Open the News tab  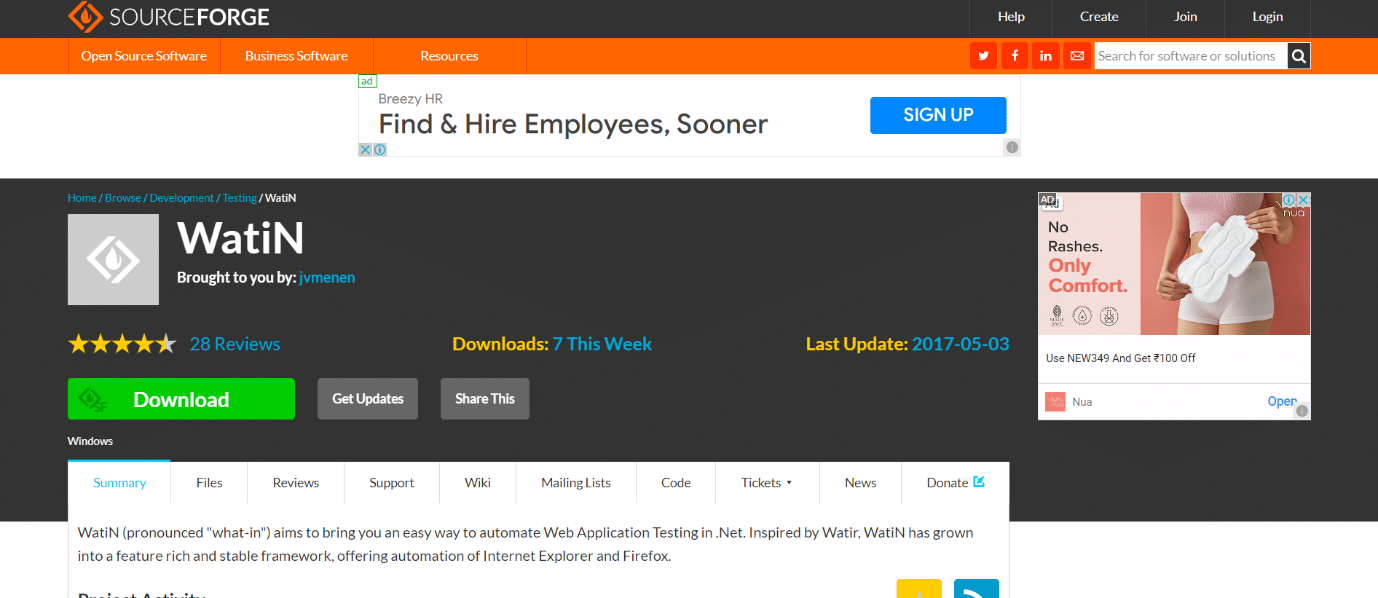[x=860, y=482]
